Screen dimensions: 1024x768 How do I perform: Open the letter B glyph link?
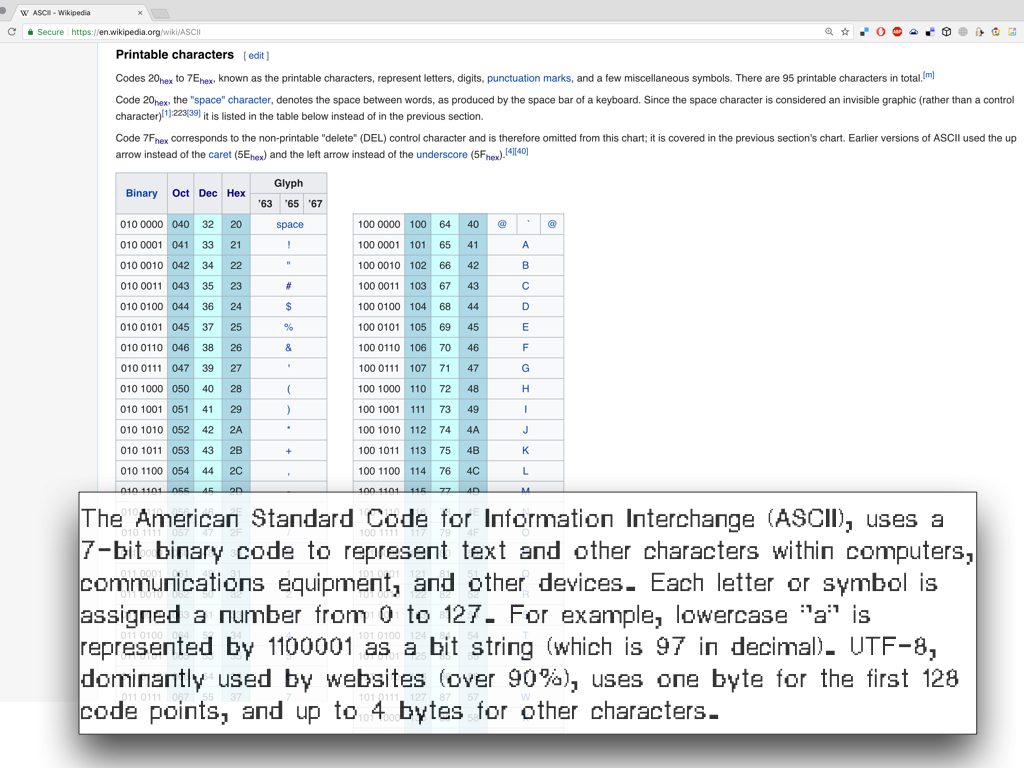(x=526, y=266)
